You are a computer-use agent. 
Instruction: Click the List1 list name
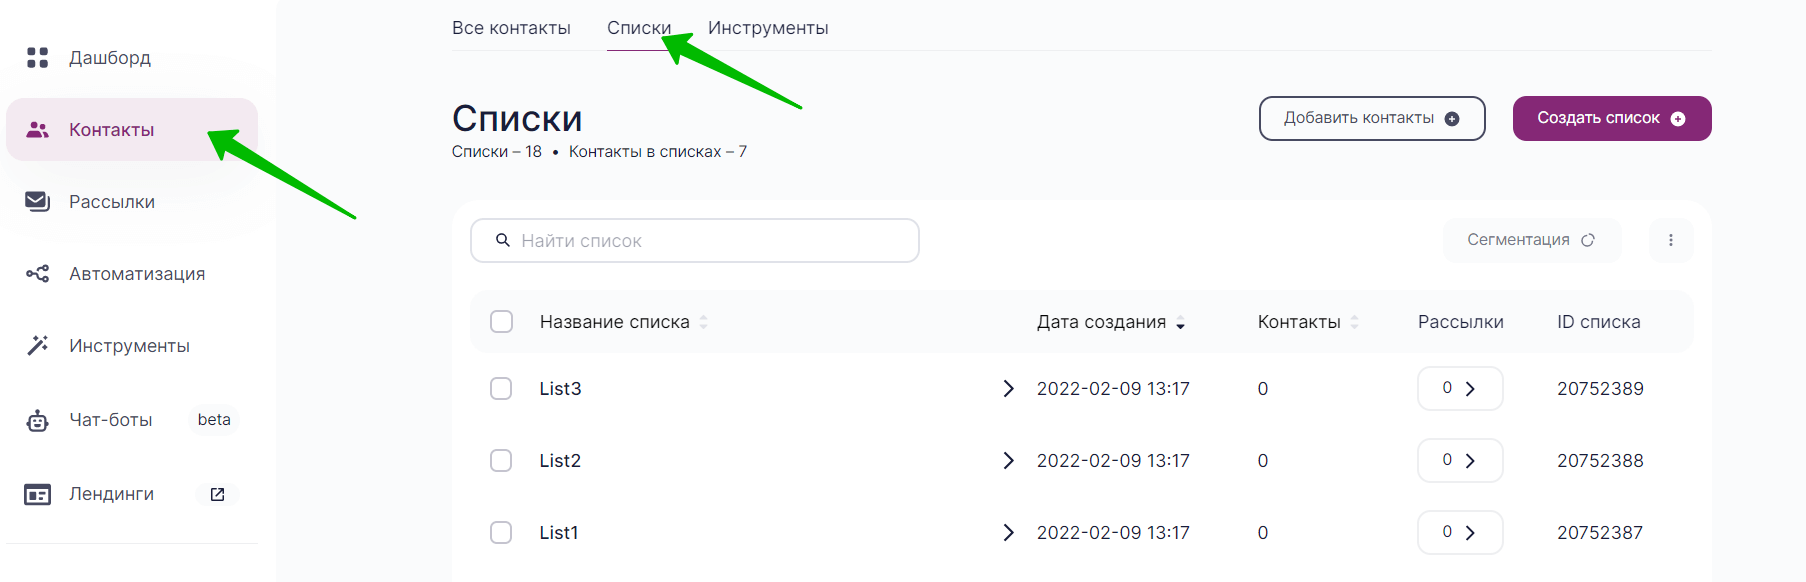pyautogui.click(x=559, y=532)
